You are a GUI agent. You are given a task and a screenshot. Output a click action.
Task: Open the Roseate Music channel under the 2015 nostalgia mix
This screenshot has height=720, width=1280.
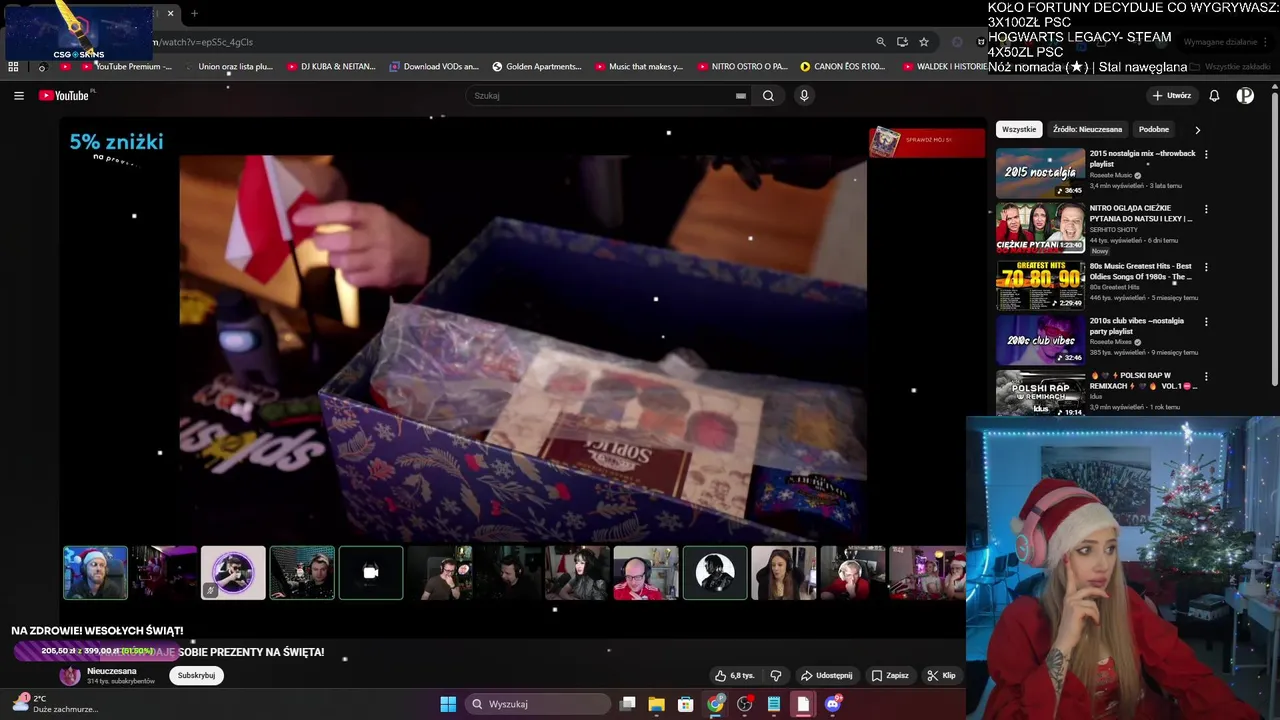[1111, 175]
